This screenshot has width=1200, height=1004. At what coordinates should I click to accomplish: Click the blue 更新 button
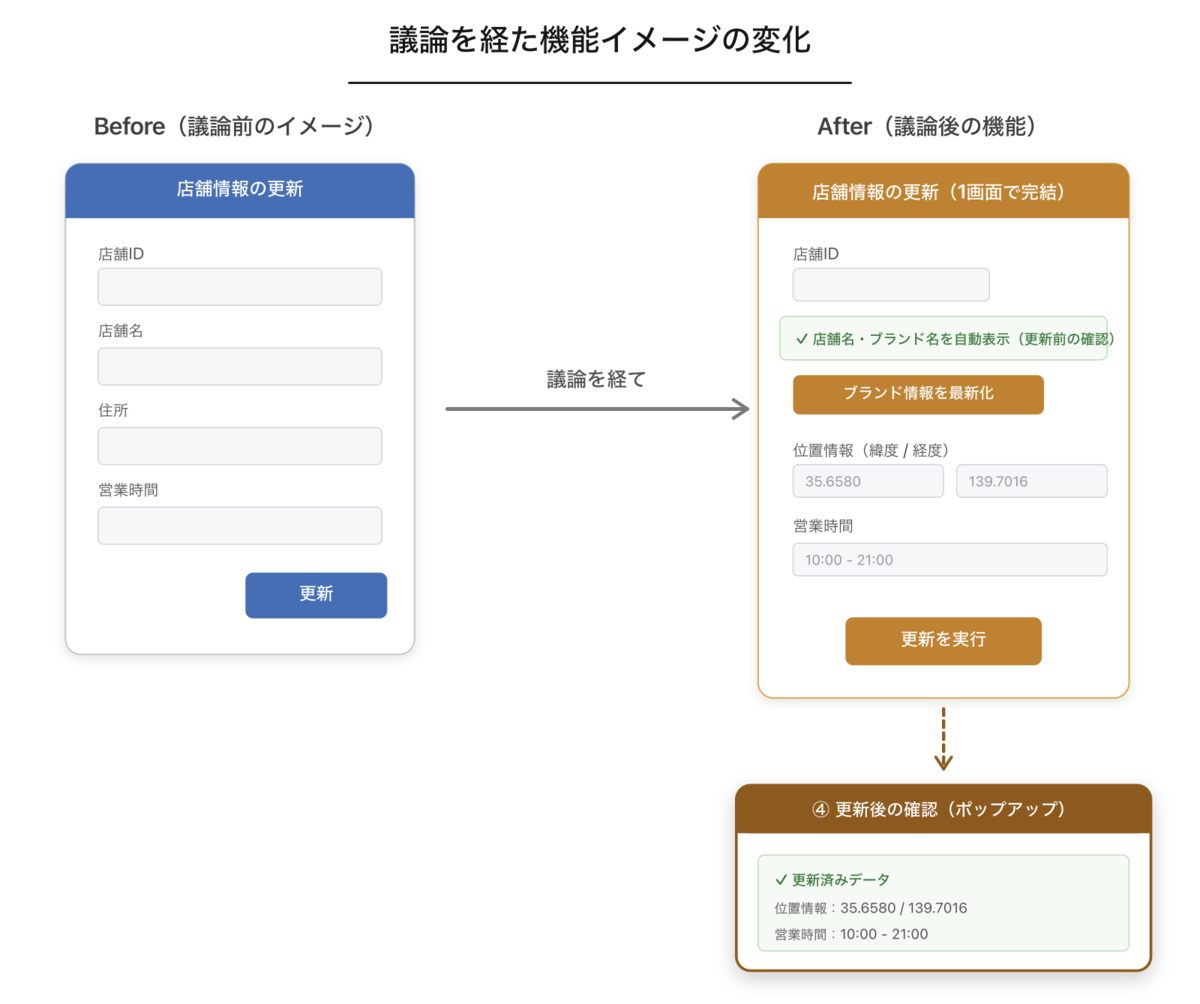click(x=316, y=595)
